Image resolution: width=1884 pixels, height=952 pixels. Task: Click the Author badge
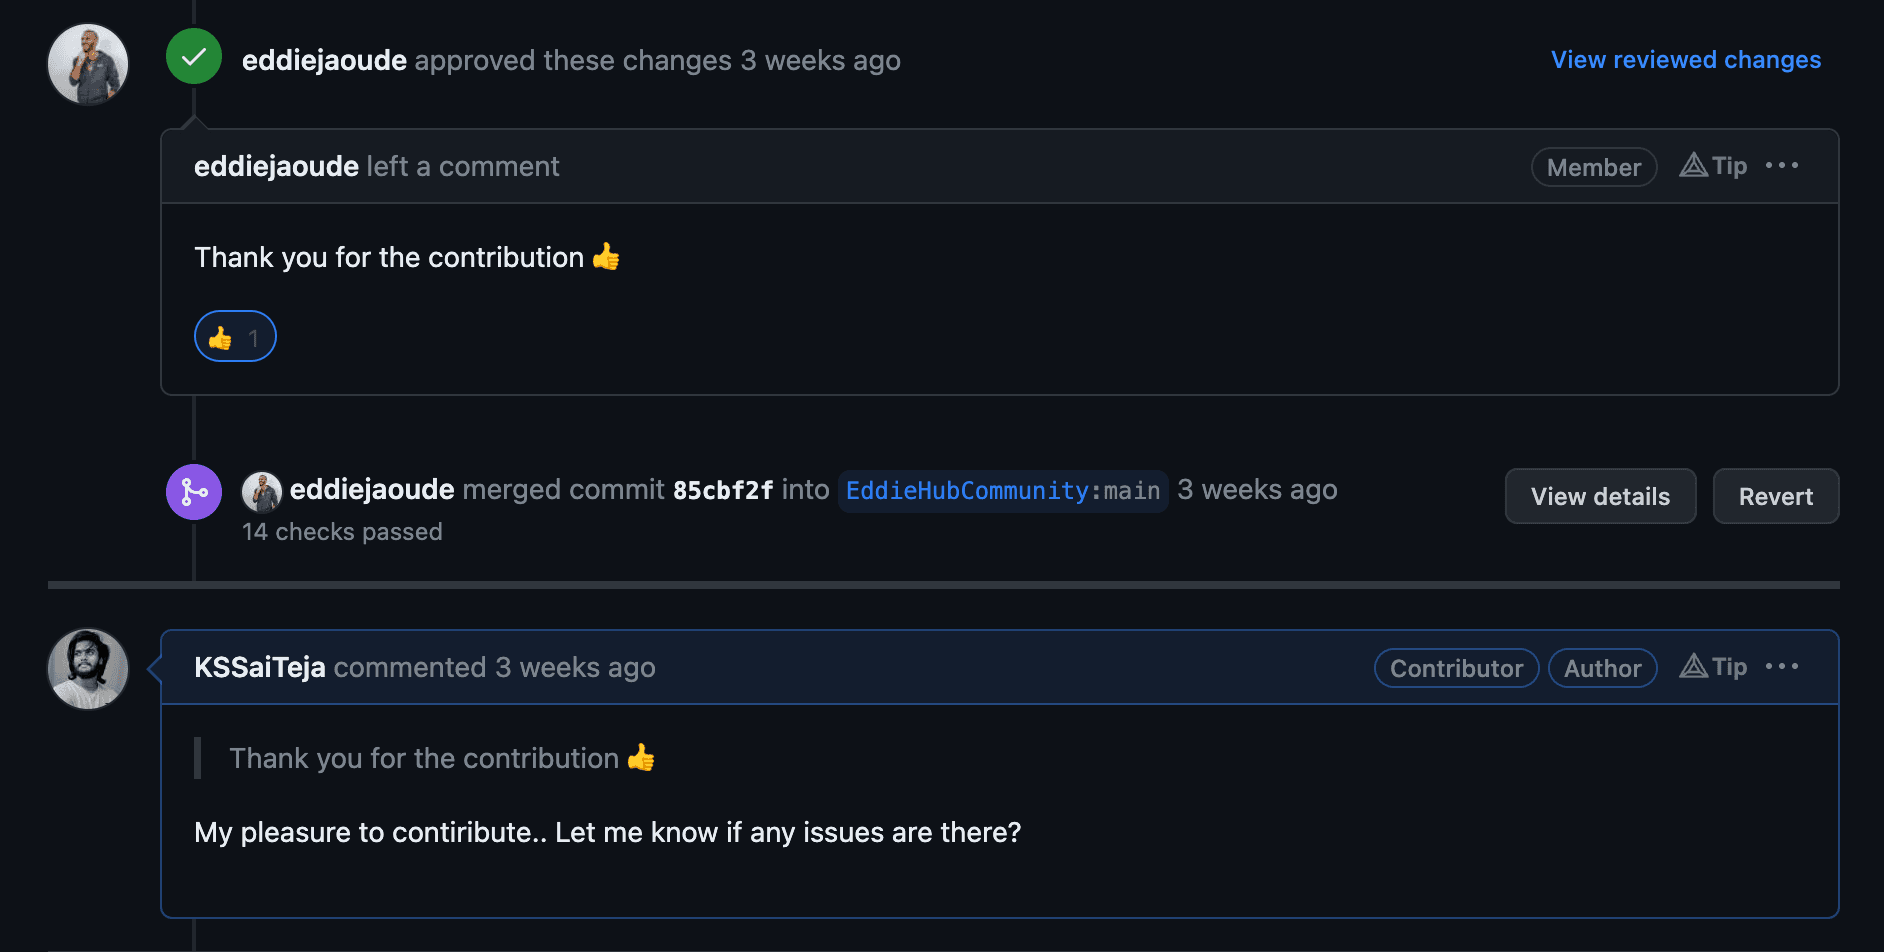click(x=1602, y=668)
